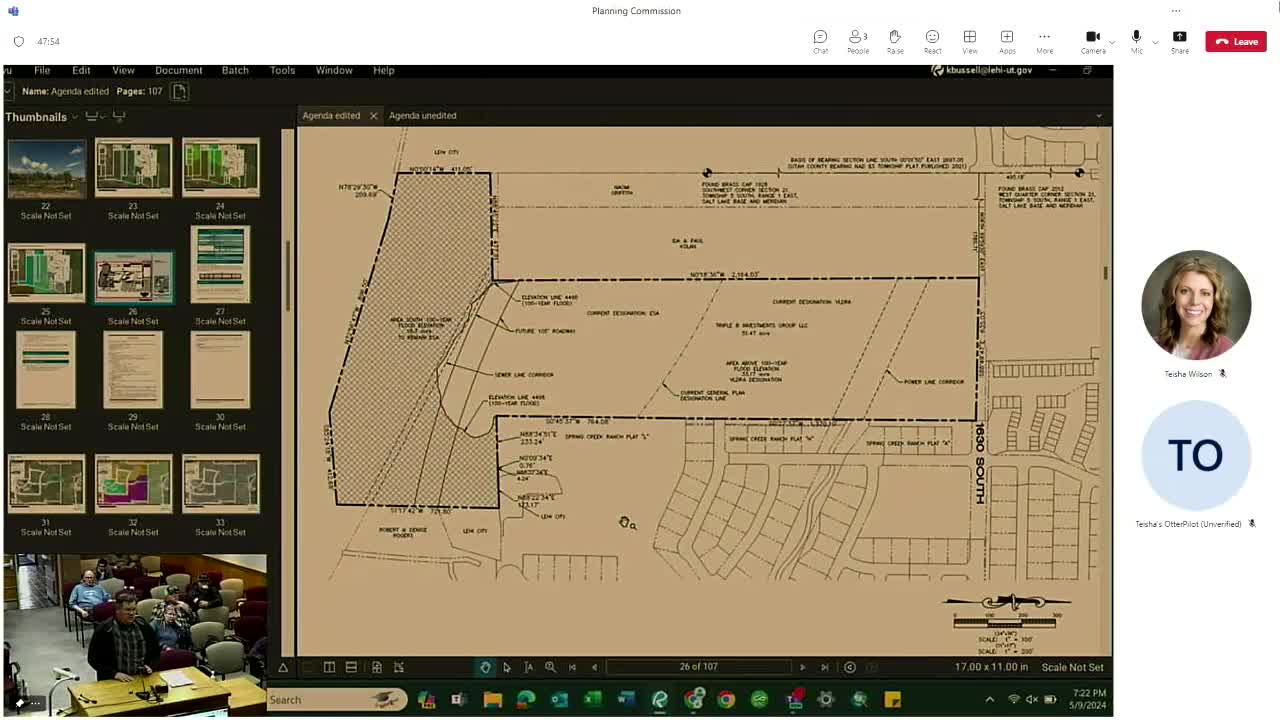Toggle the Mic mute state
This screenshot has height=720, width=1280.
click(1136, 41)
